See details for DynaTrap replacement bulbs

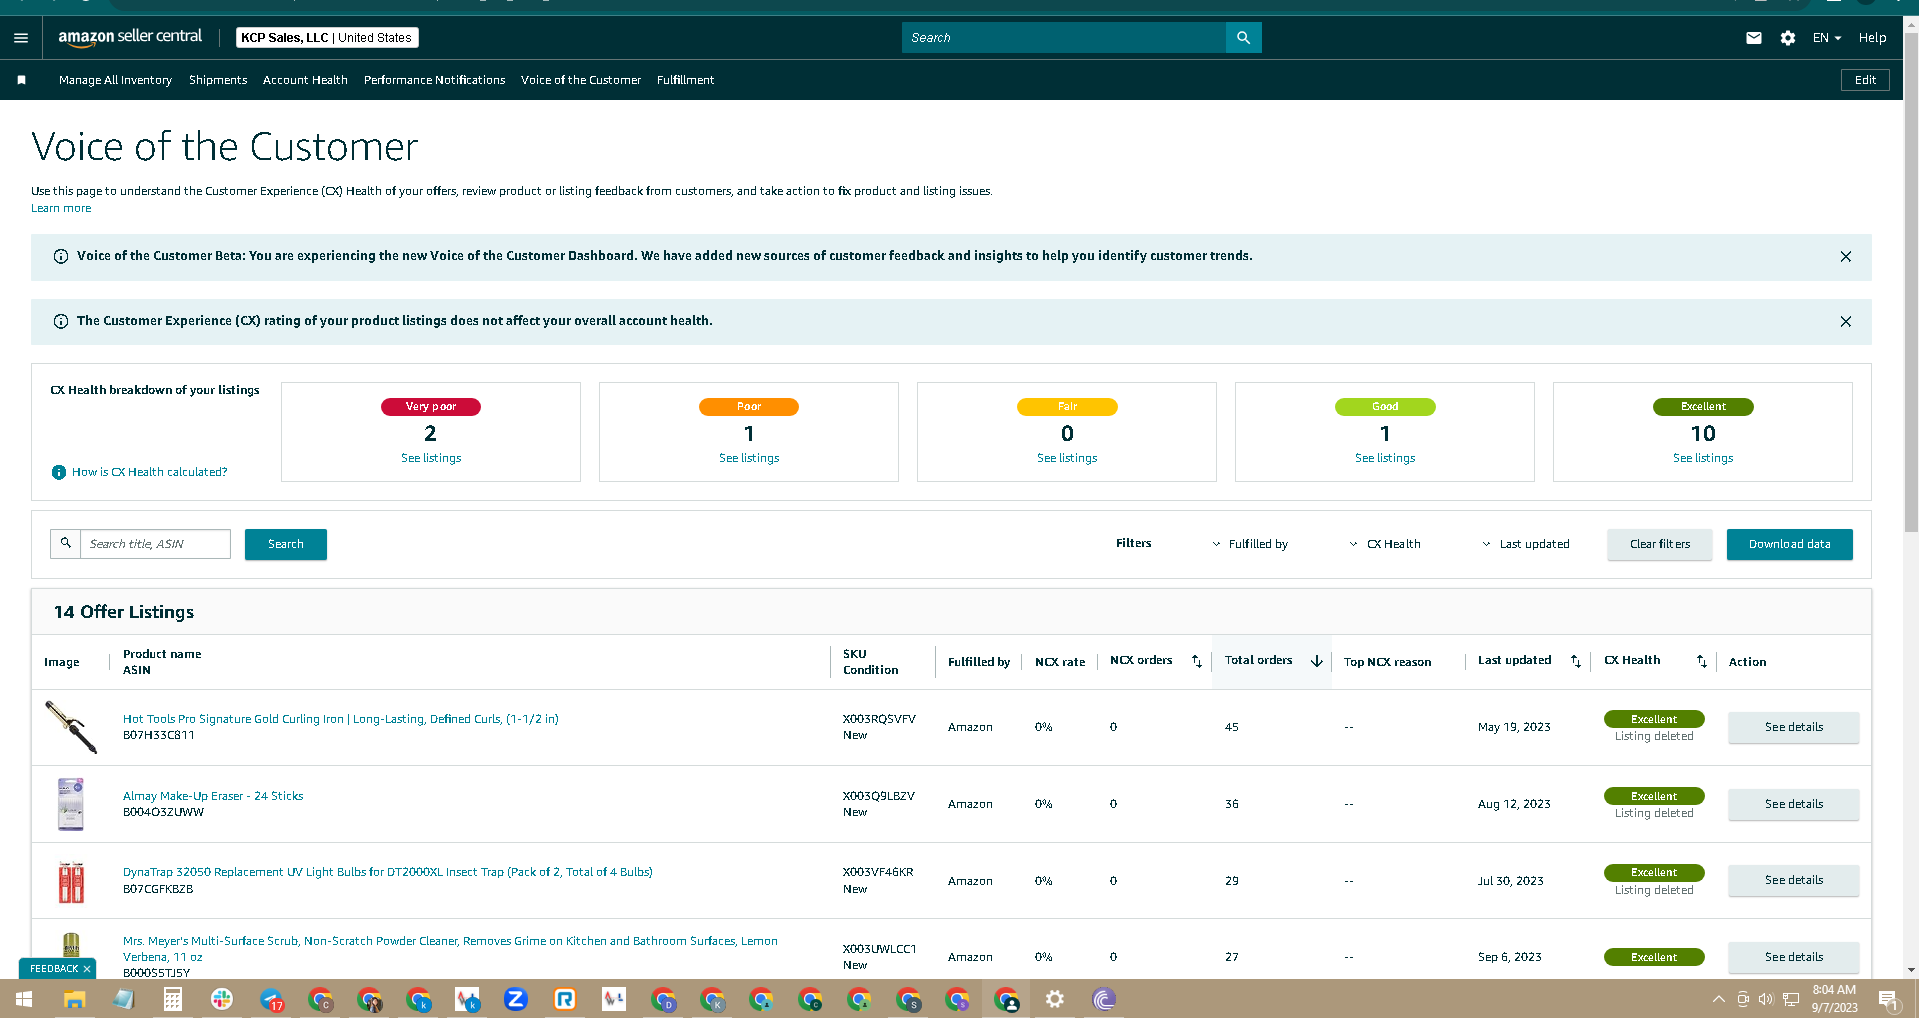(x=1793, y=880)
